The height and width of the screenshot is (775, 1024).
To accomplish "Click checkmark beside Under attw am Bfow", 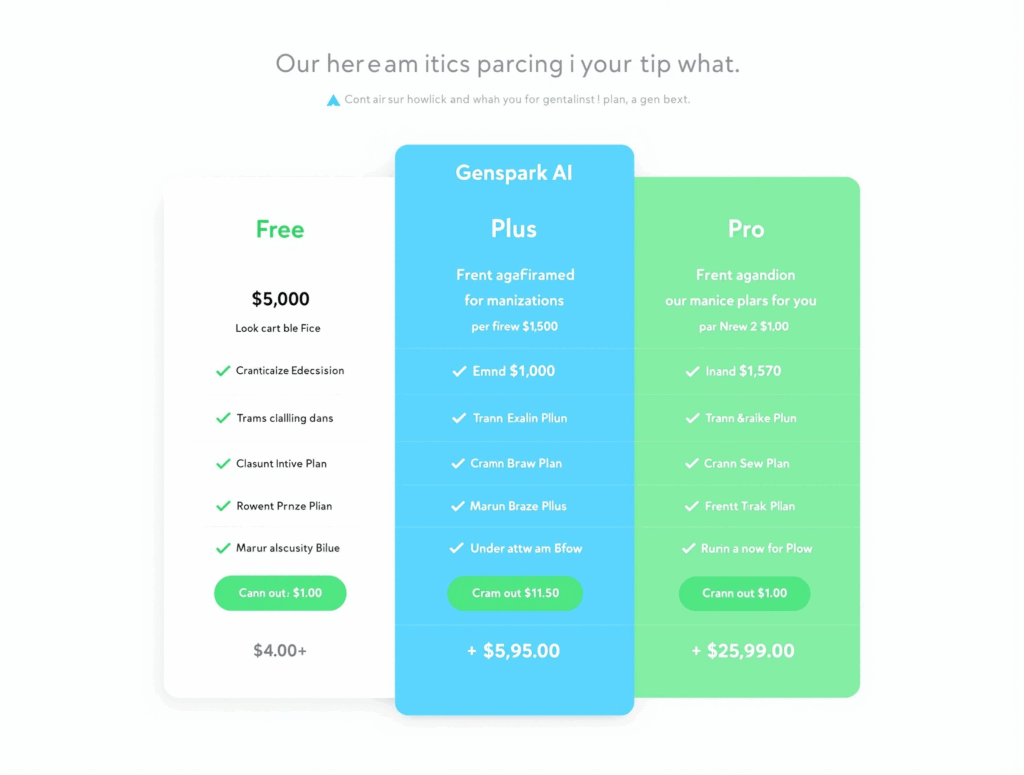I will [x=457, y=548].
